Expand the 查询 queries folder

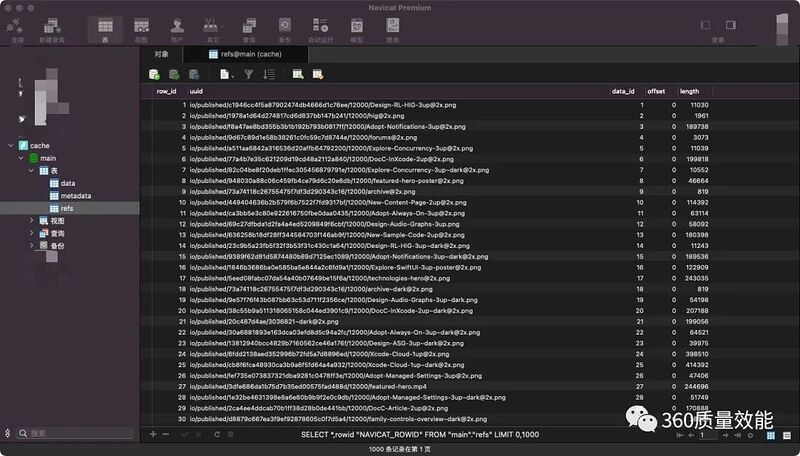(x=31, y=233)
